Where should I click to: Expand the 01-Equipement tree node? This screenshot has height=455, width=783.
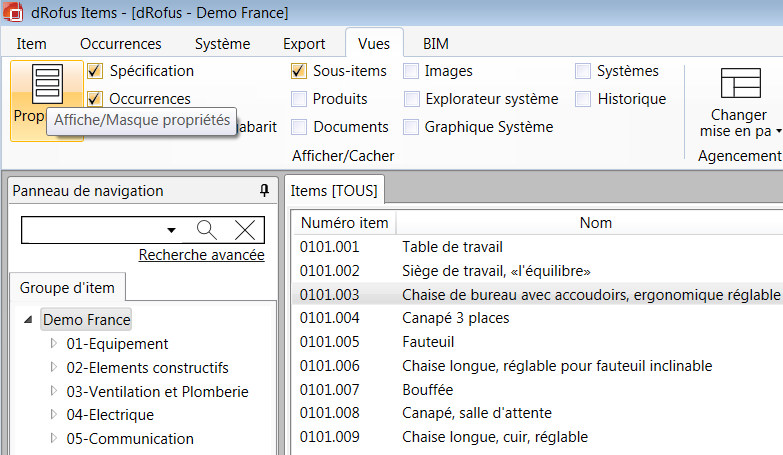(54, 343)
